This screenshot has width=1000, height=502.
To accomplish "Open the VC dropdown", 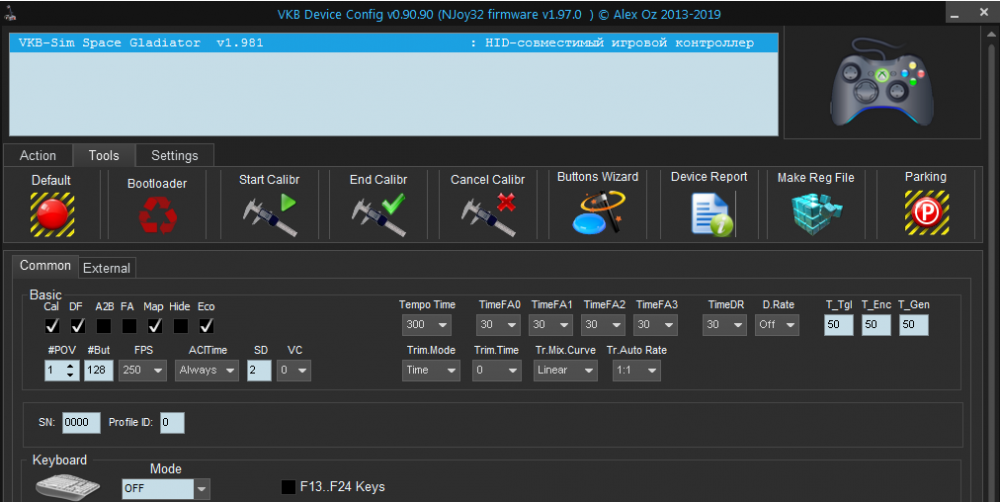I will coord(294,370).
